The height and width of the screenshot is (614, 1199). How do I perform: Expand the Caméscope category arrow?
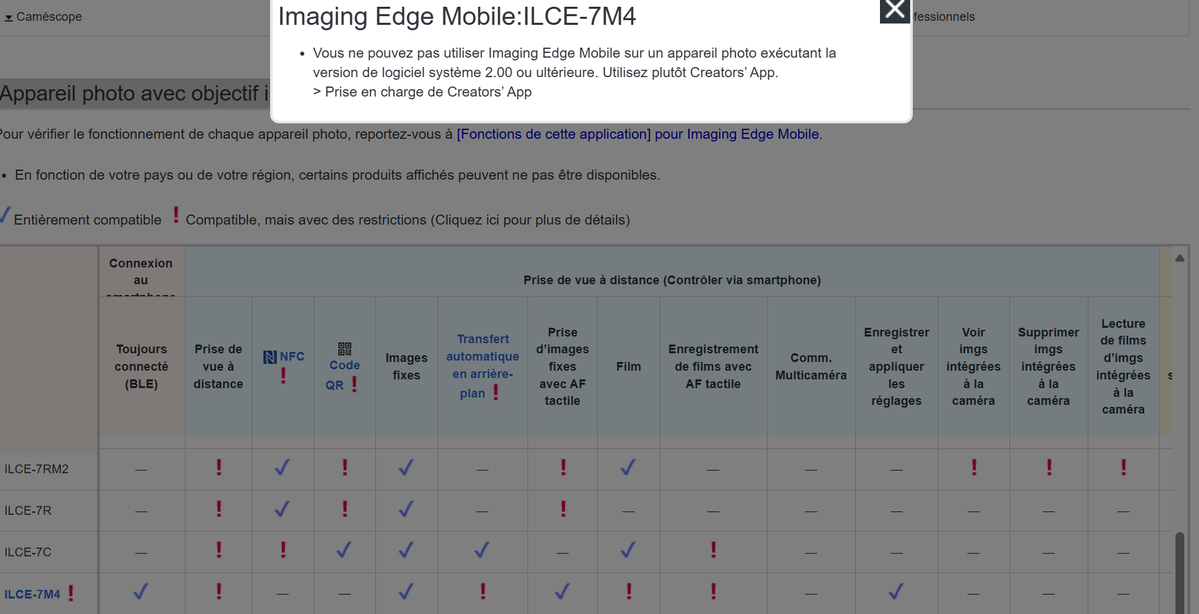(8, 17)
